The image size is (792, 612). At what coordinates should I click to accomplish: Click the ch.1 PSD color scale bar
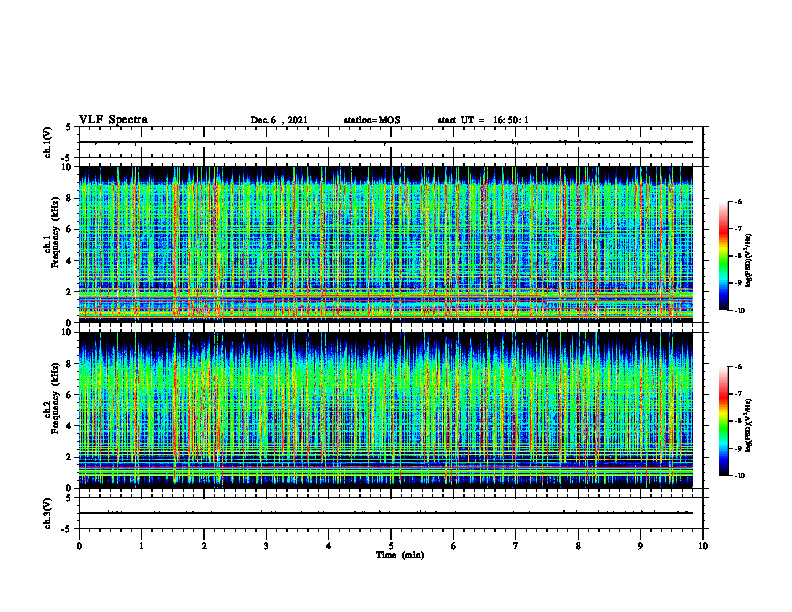tap(724, 256)
